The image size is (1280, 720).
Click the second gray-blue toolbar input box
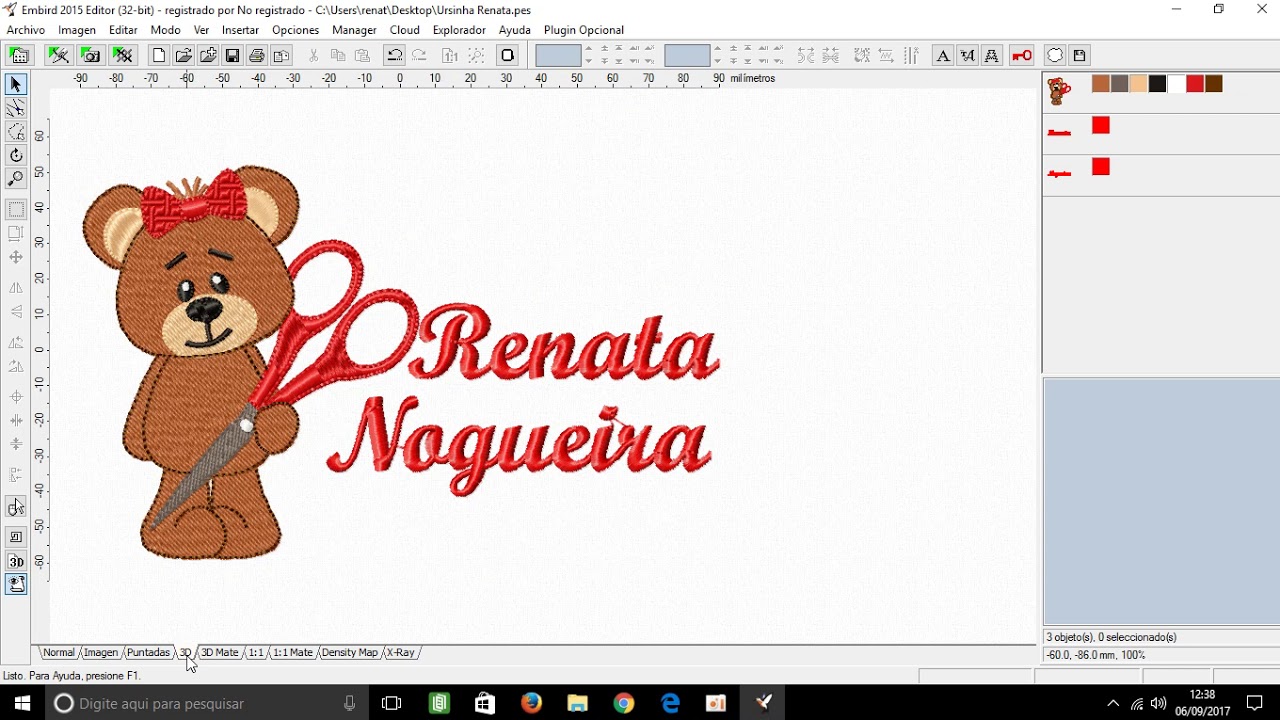coord(687,56)
